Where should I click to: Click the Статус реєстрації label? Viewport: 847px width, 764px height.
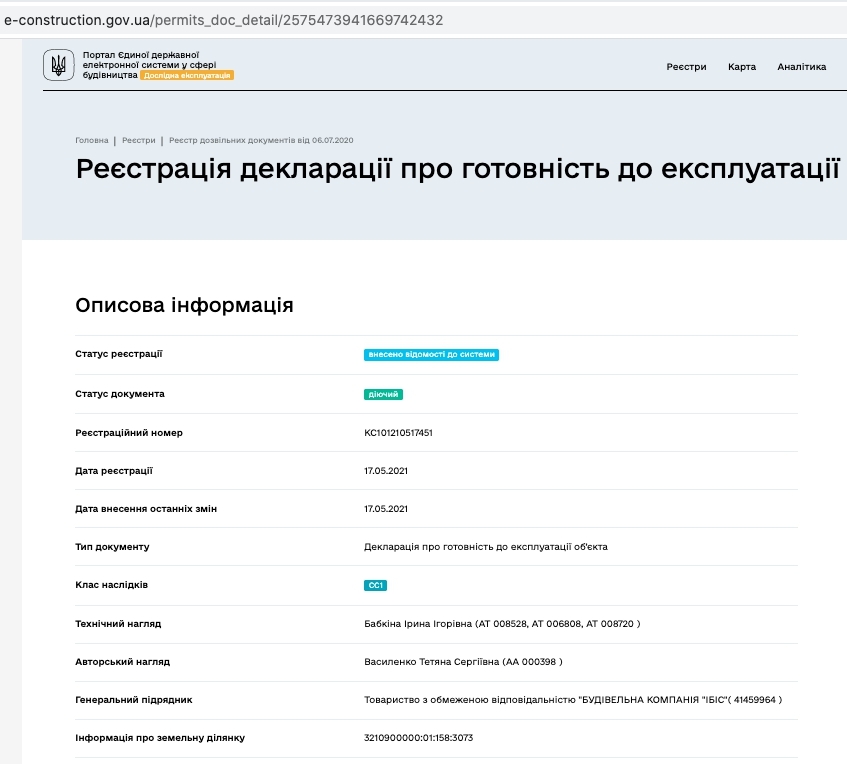[x=119, y=354]
